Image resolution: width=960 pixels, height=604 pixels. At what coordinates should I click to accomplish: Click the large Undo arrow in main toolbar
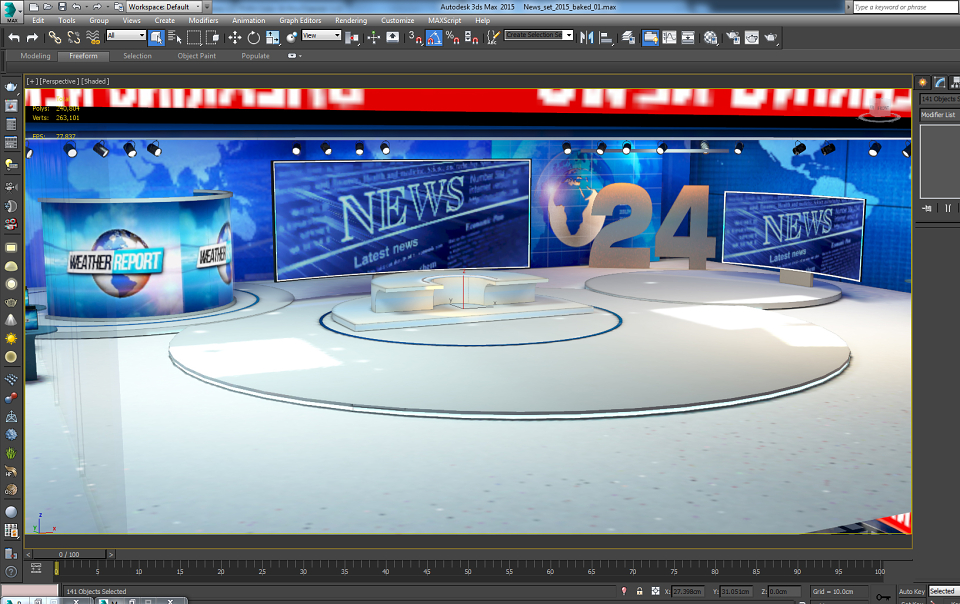(14, 38)
